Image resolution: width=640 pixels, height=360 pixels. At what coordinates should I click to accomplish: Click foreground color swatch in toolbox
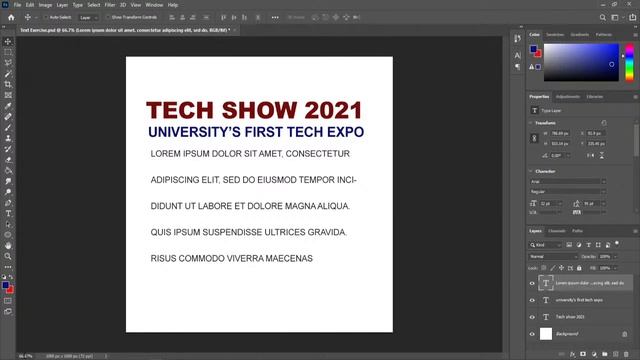tap(5, 285)
